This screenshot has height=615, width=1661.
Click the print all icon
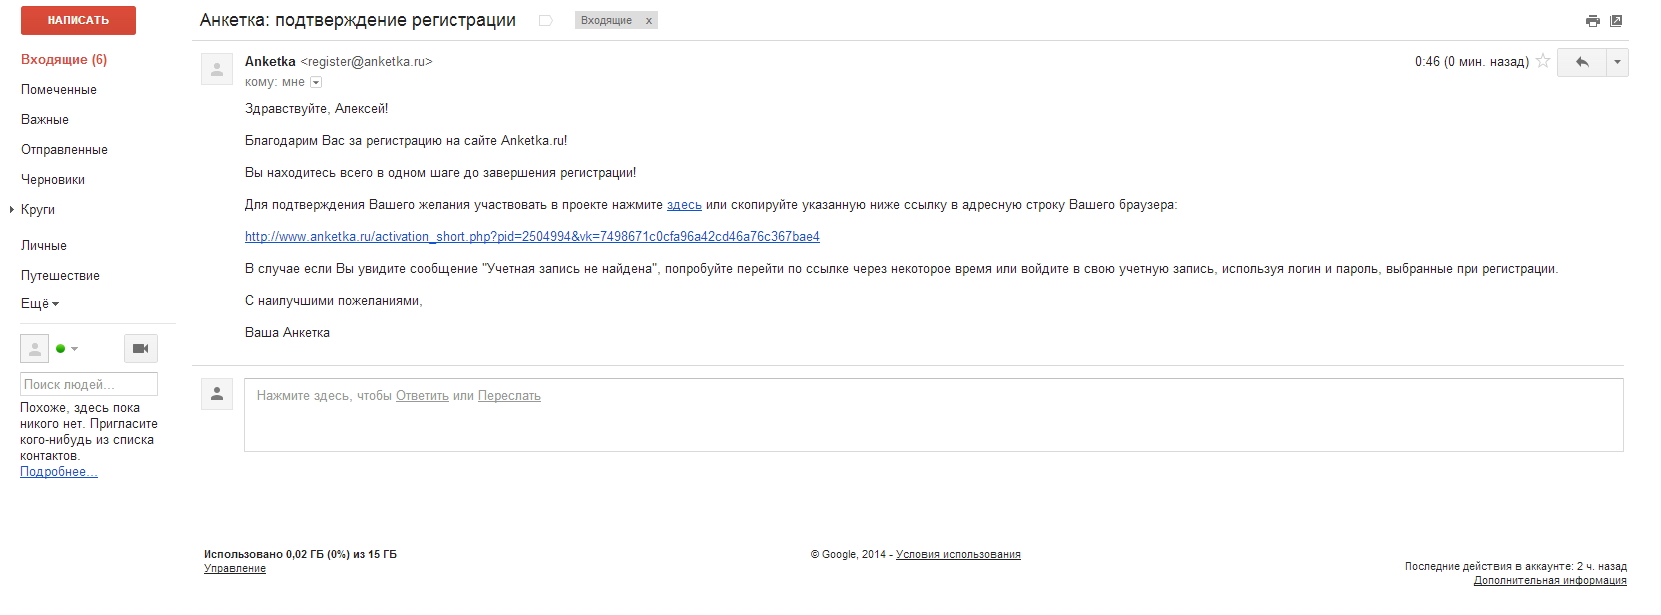(x=1593, y=21)
